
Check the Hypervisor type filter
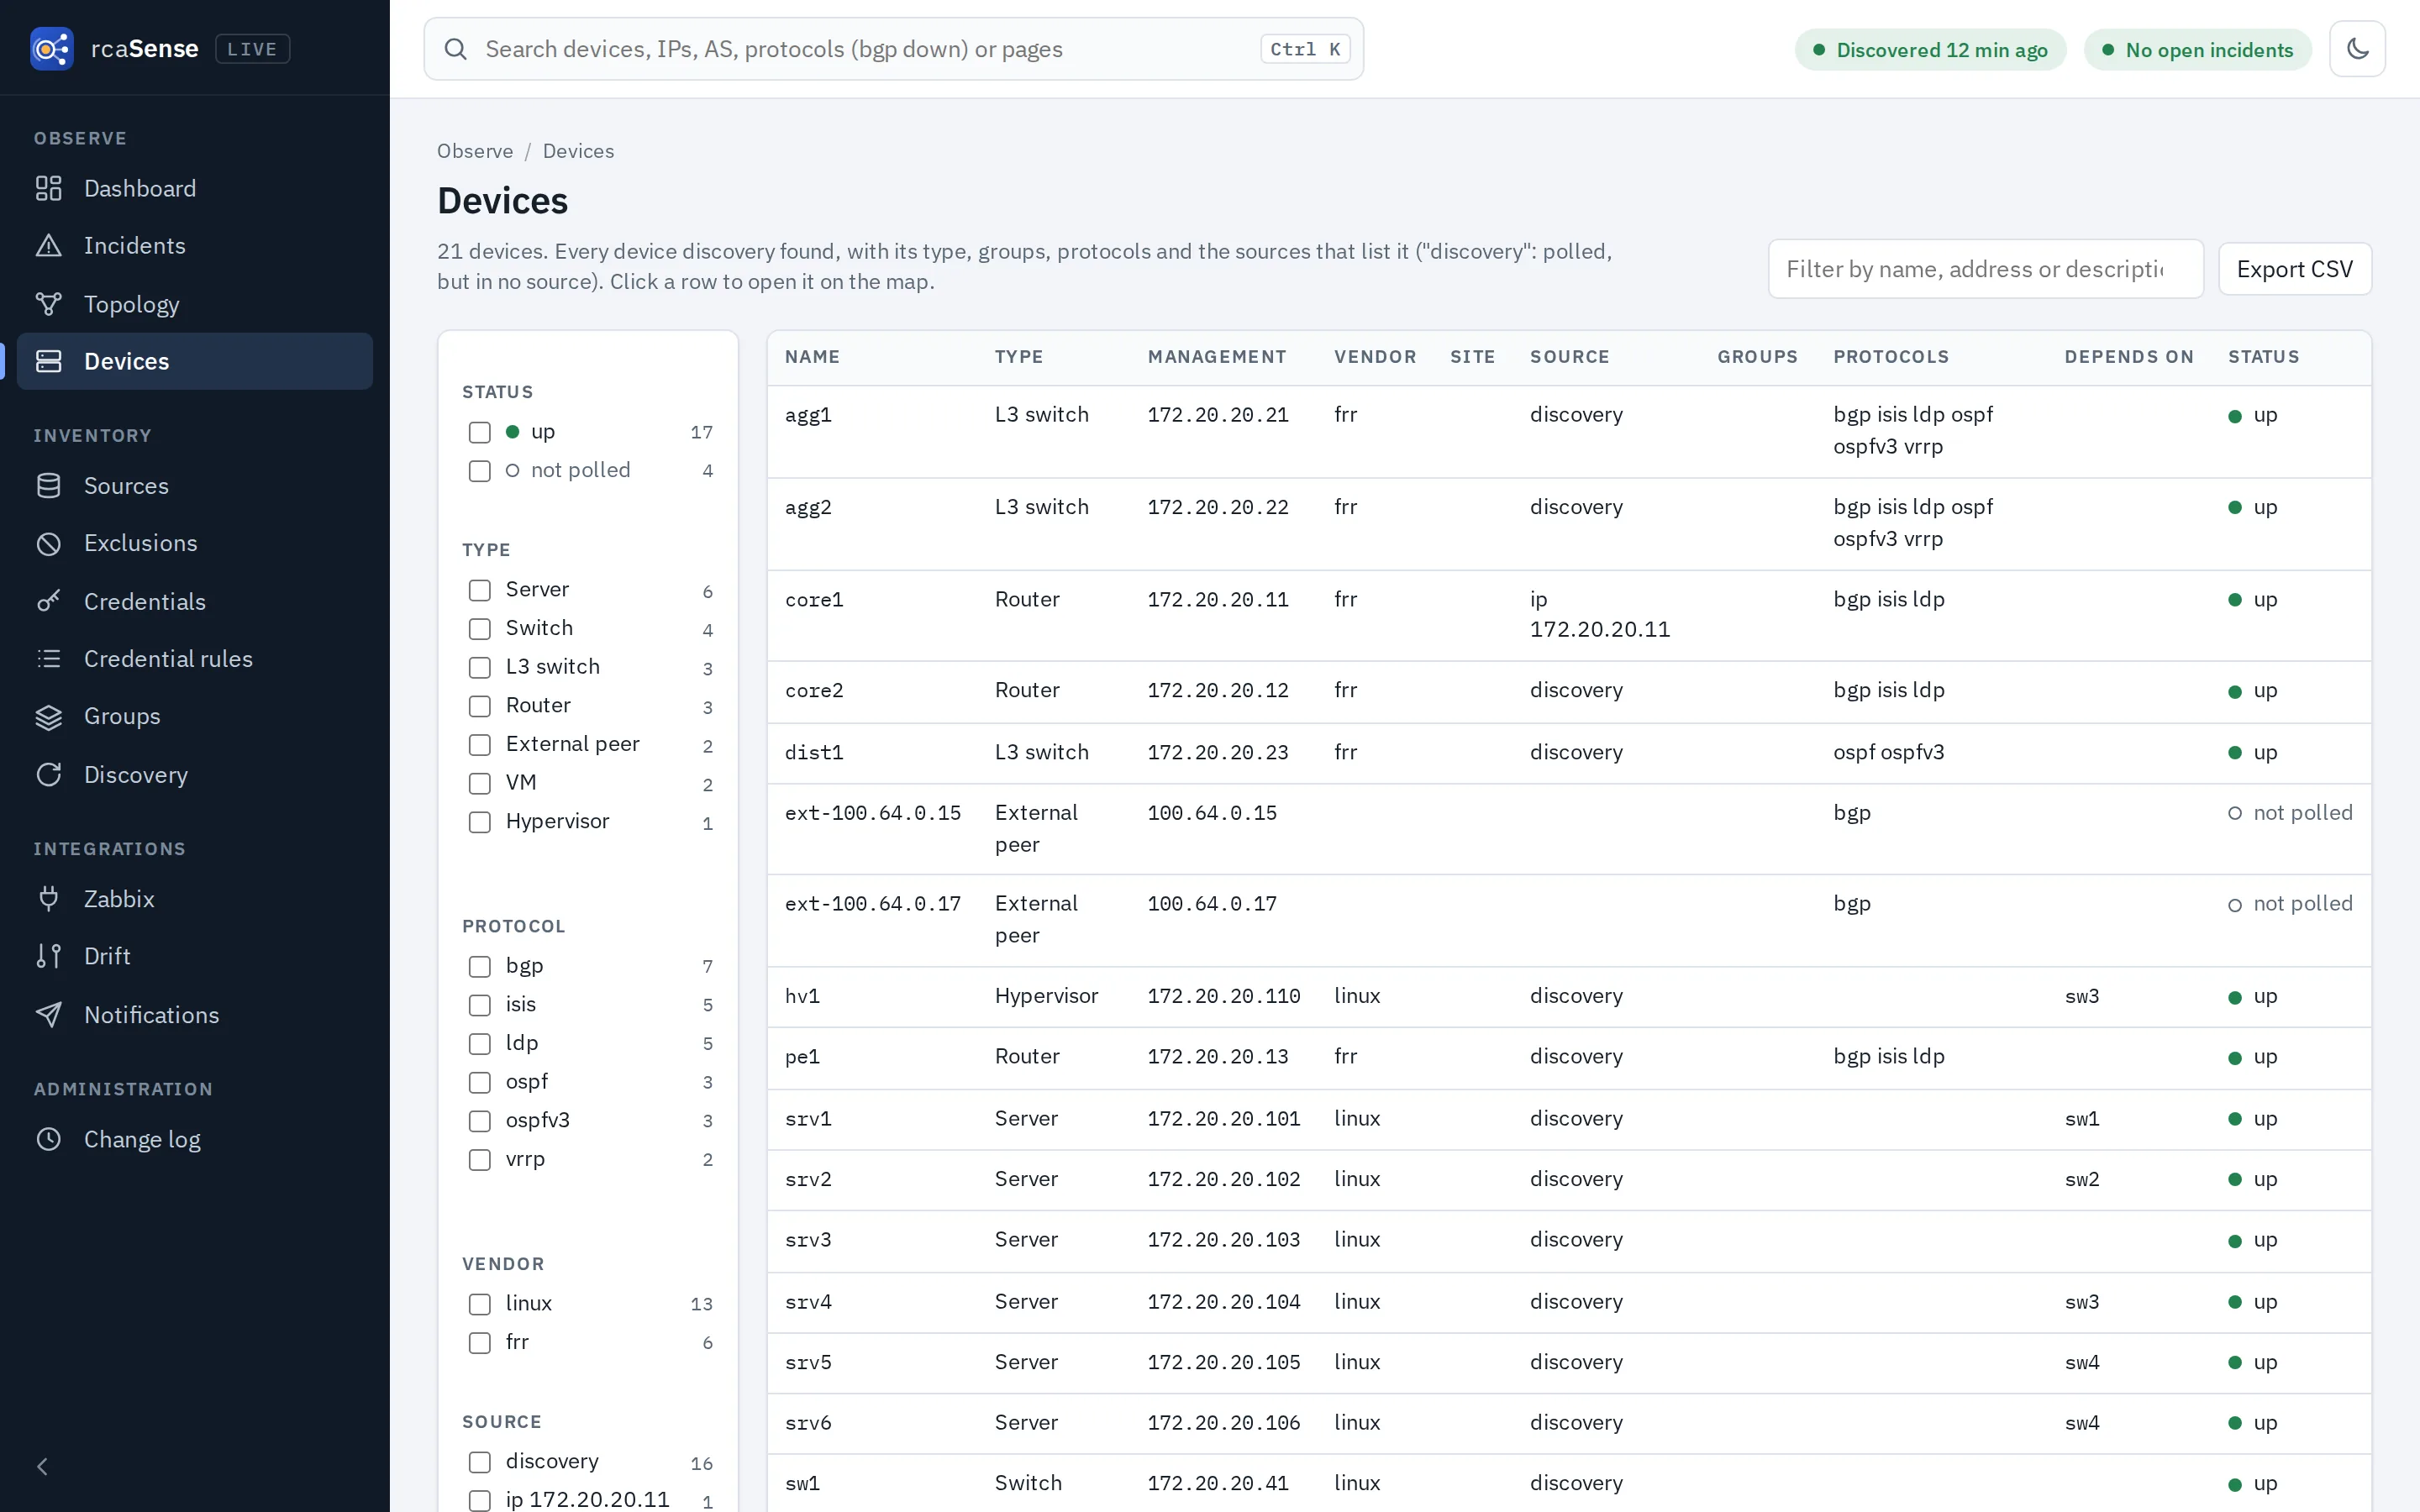point(480,822)
